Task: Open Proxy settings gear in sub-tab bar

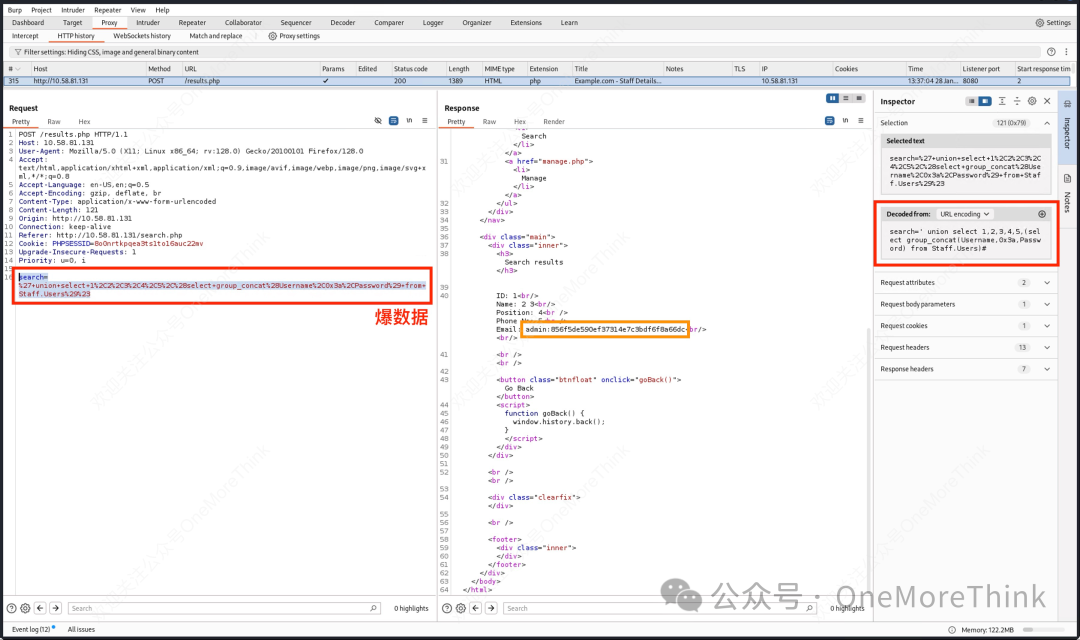Action: coord(273,36)
